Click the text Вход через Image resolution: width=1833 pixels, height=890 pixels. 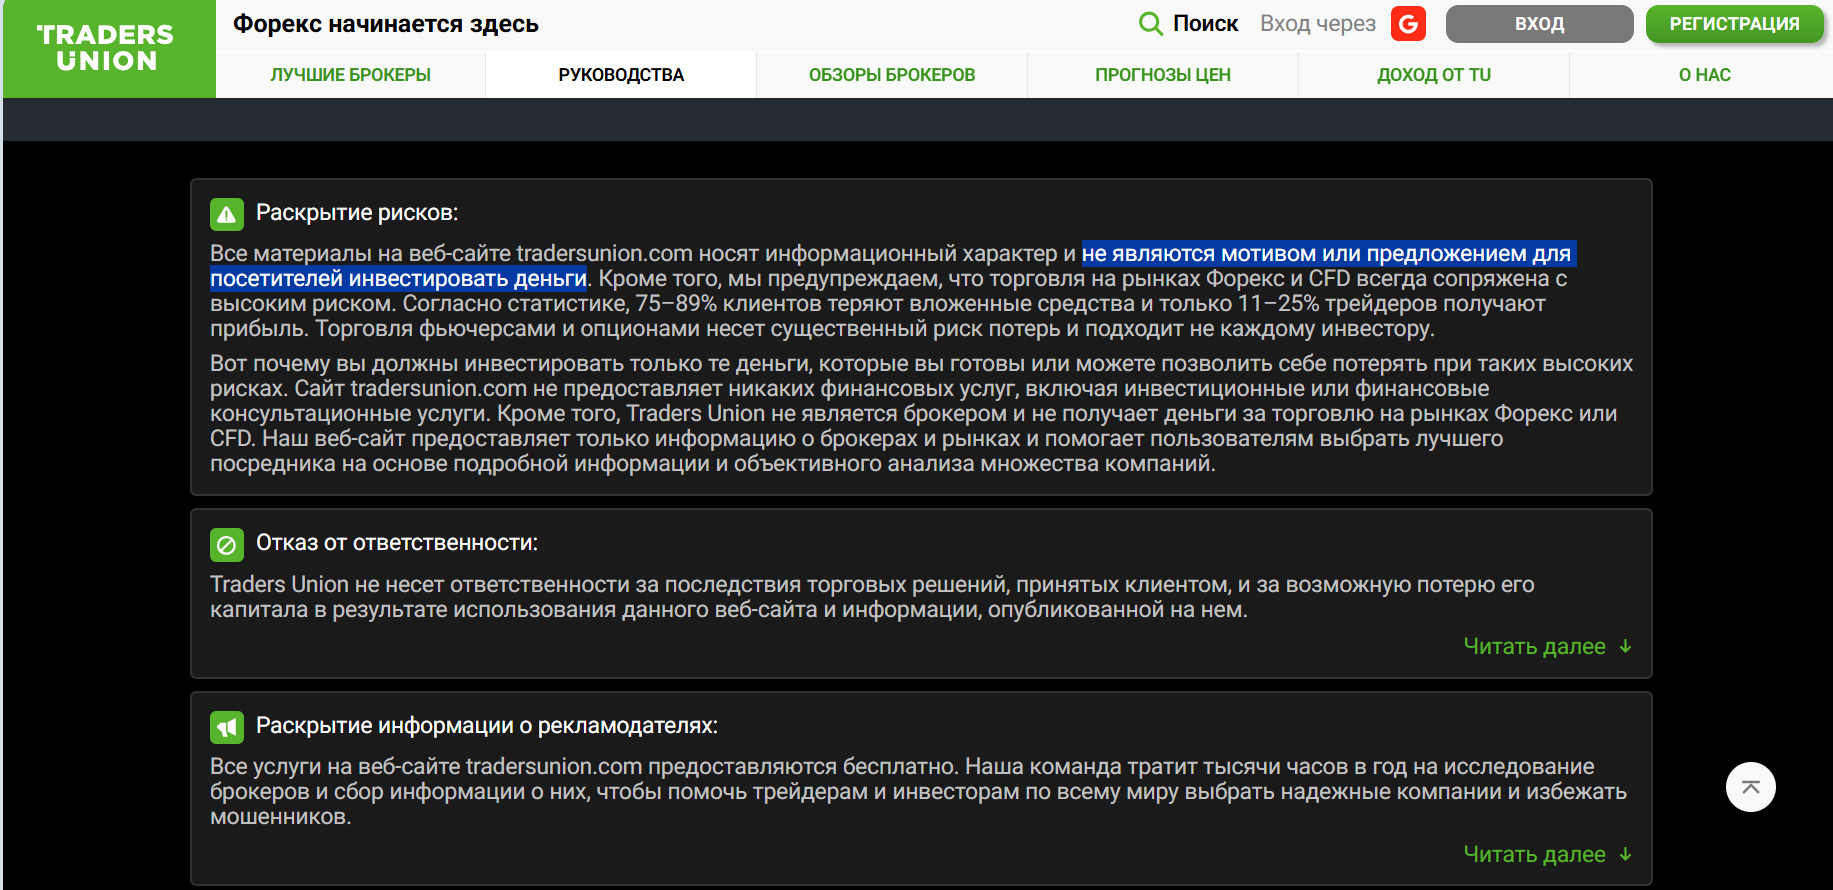point(1318,24)
